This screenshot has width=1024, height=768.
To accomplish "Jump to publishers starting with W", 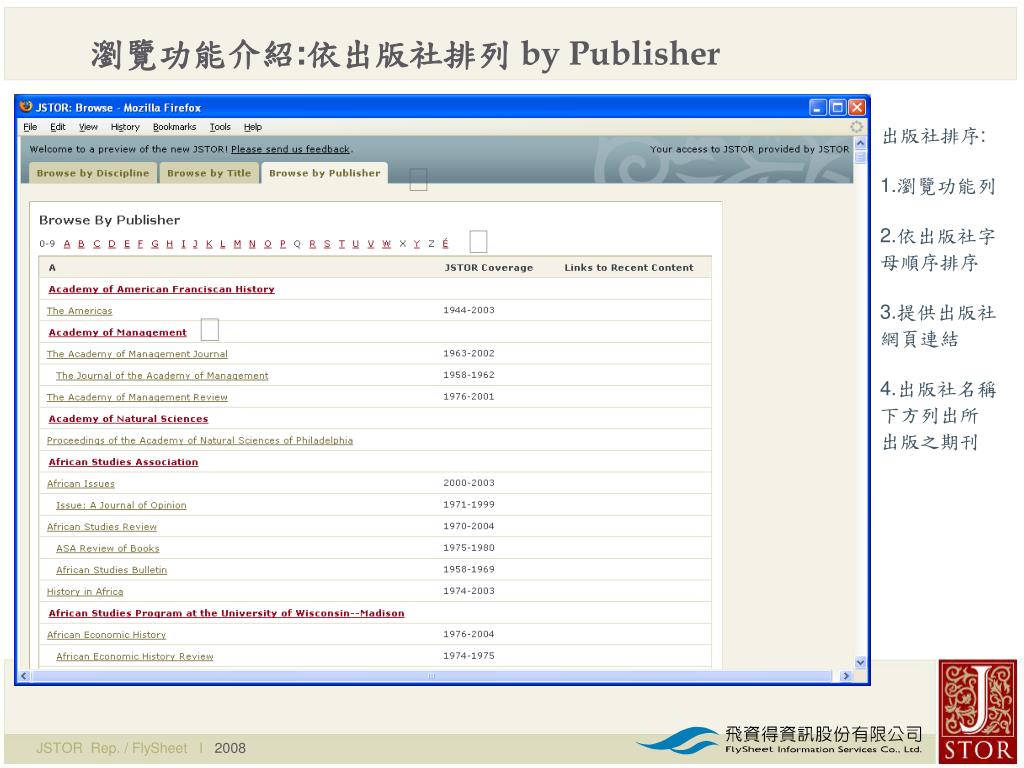I will [x=387, y=244].
